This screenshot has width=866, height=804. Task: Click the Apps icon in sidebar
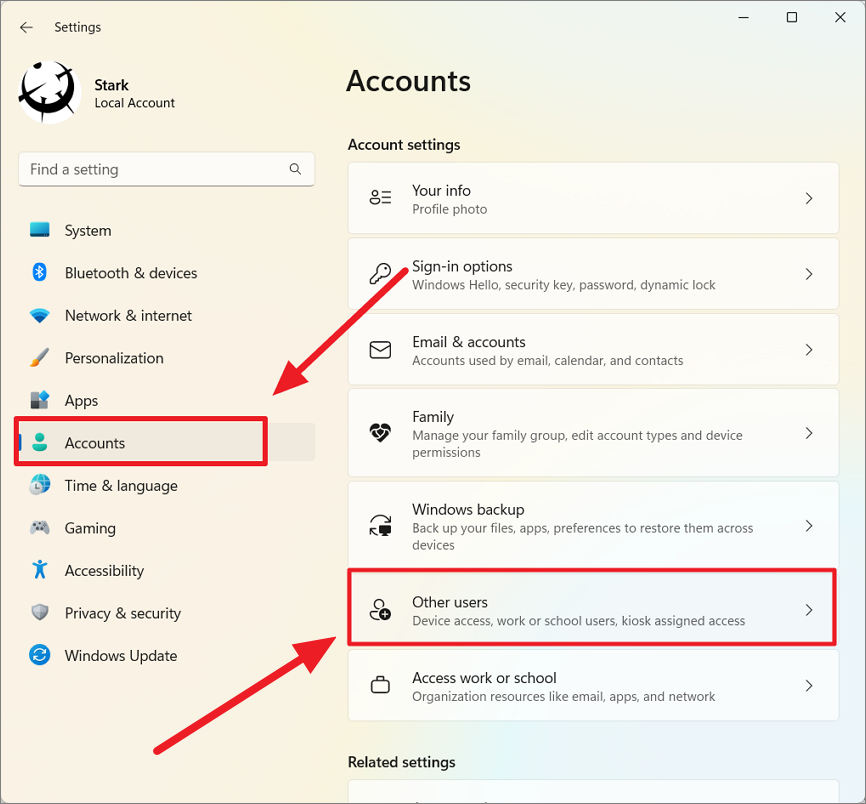40,400
